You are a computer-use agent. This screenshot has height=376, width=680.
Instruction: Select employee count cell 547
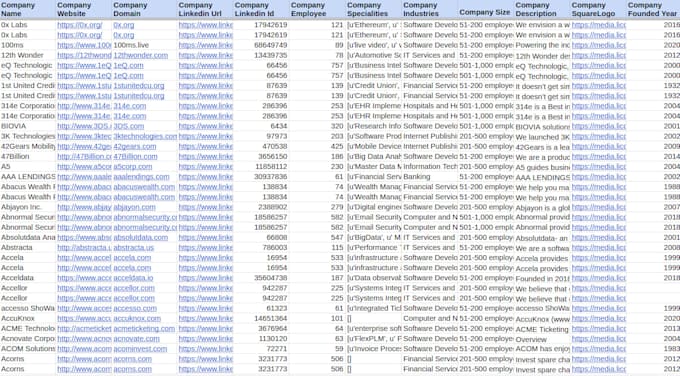(x=318, y=237)
